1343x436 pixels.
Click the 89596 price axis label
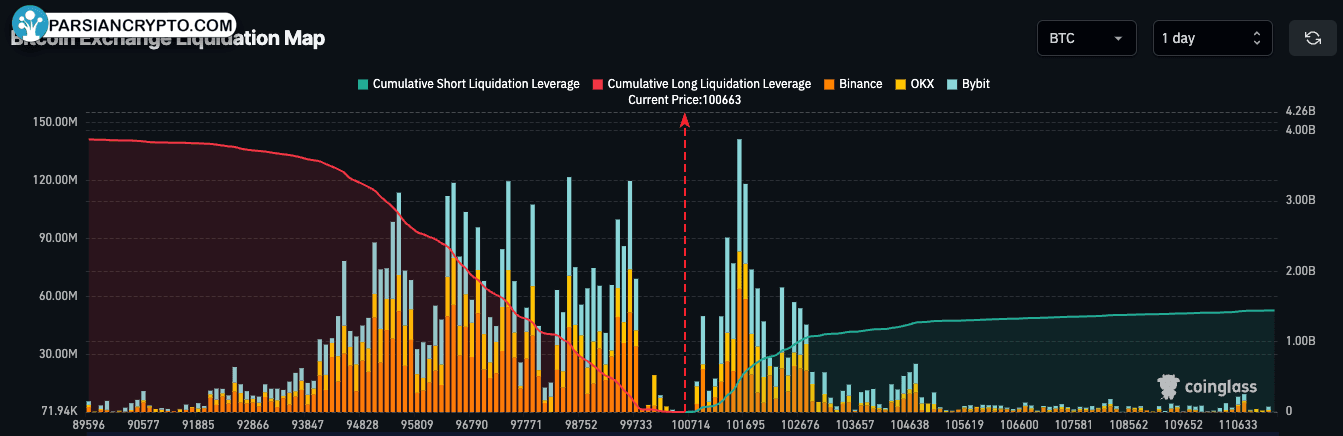(90, 425)
